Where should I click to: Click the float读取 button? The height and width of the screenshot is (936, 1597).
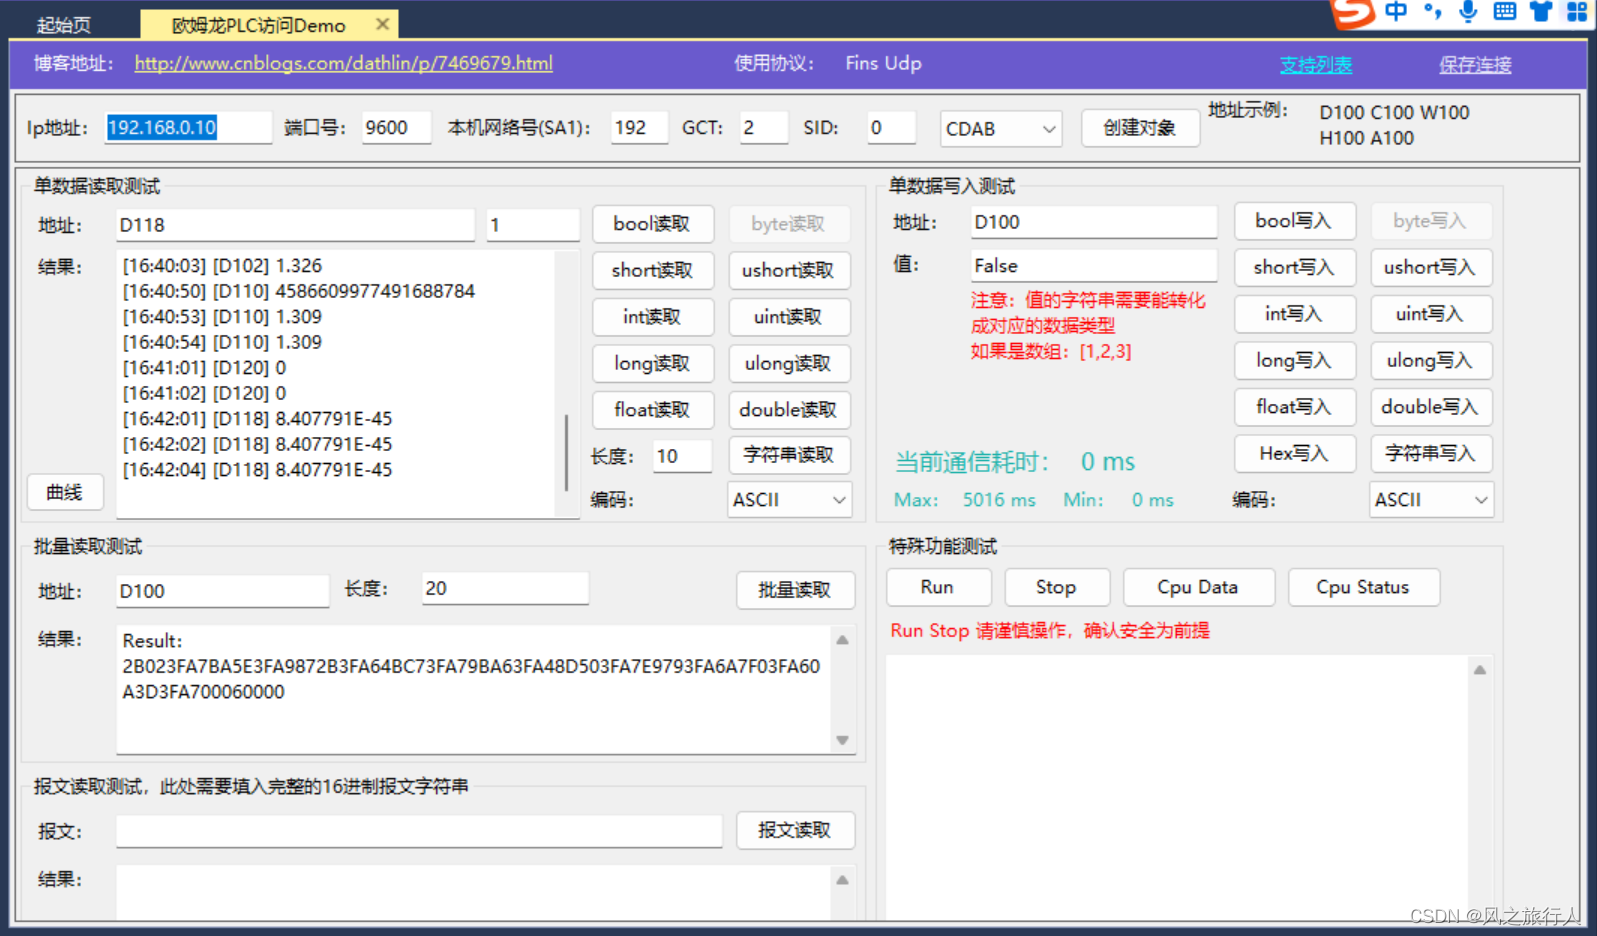(652, 409)
